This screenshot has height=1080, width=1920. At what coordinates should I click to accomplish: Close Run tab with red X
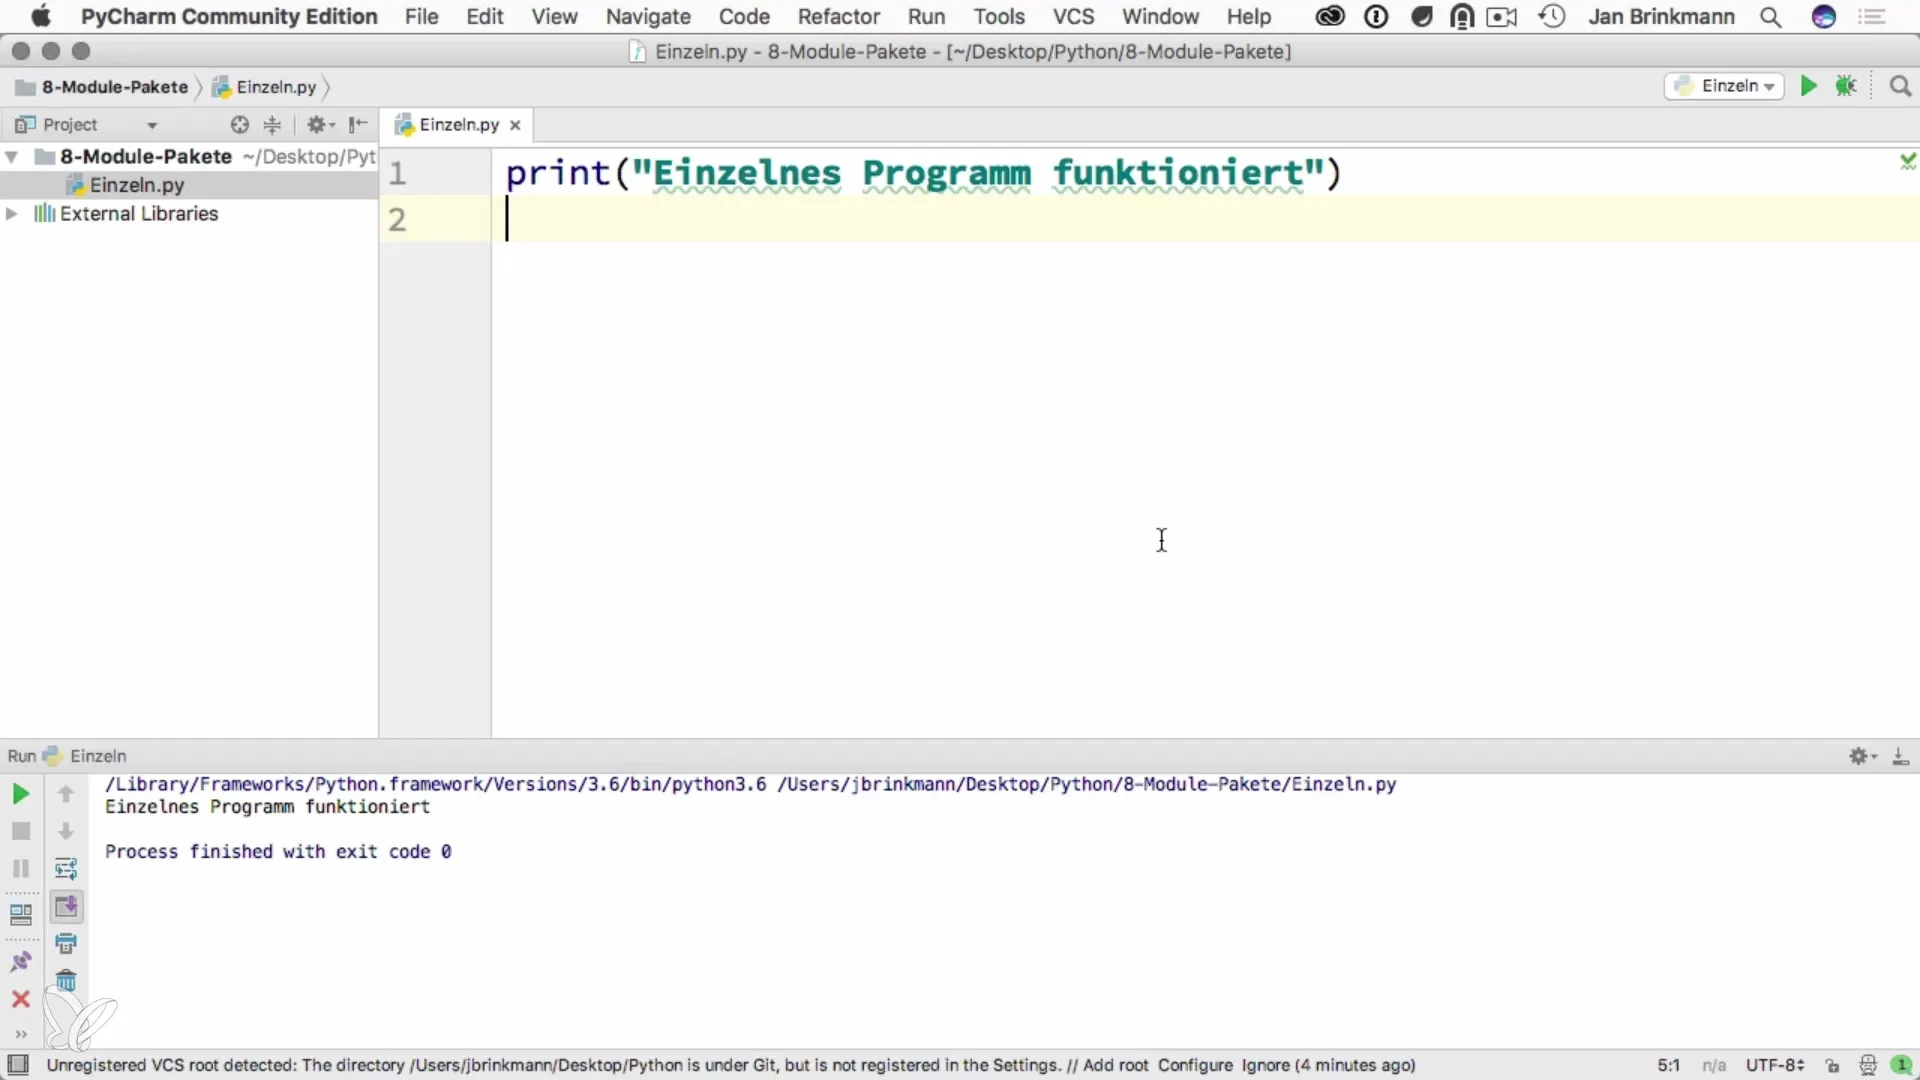20,999
